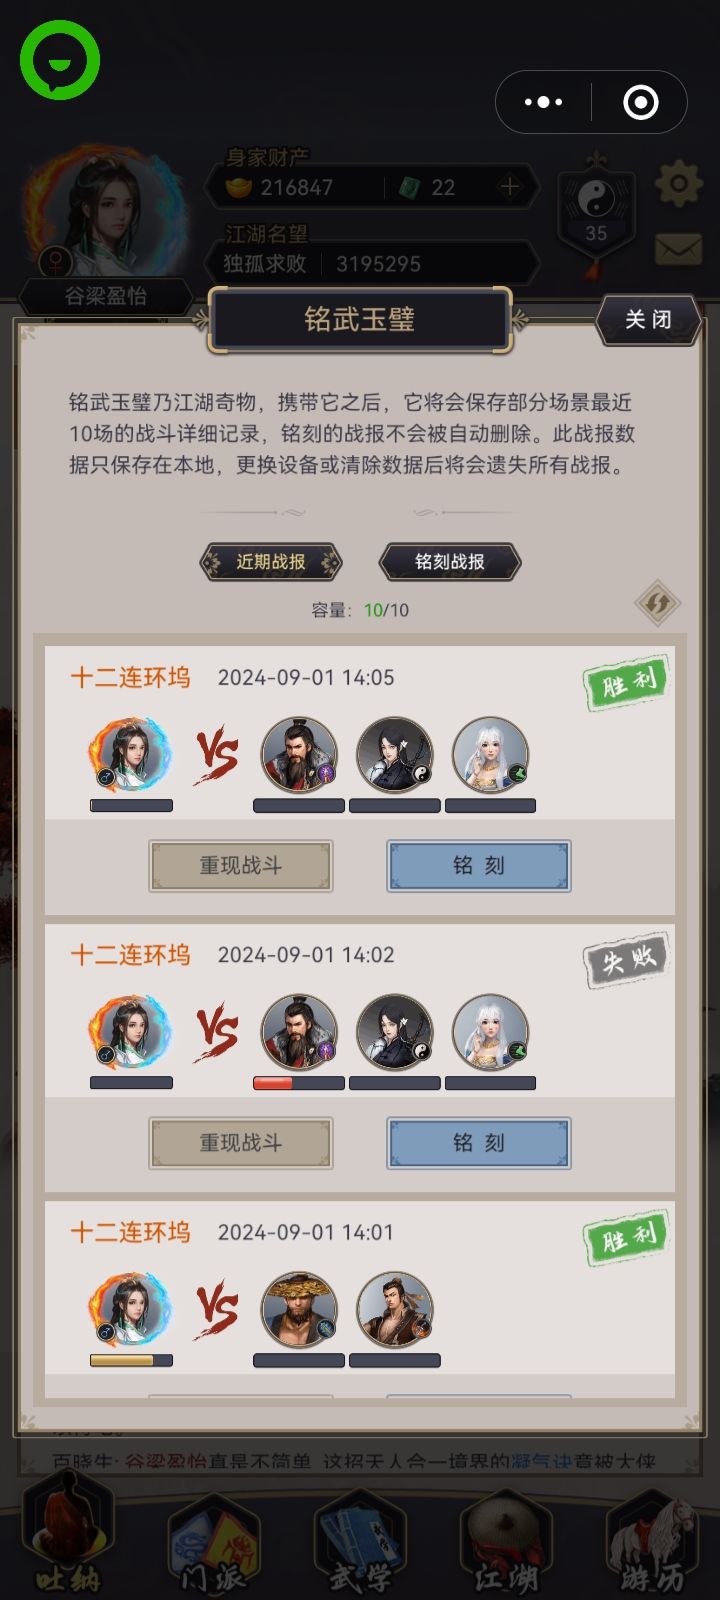Image resolution: width=720 pixels, height=1600 pixels.
Task: Open the 门派 bottom navigation icon
Action: 213,1542
